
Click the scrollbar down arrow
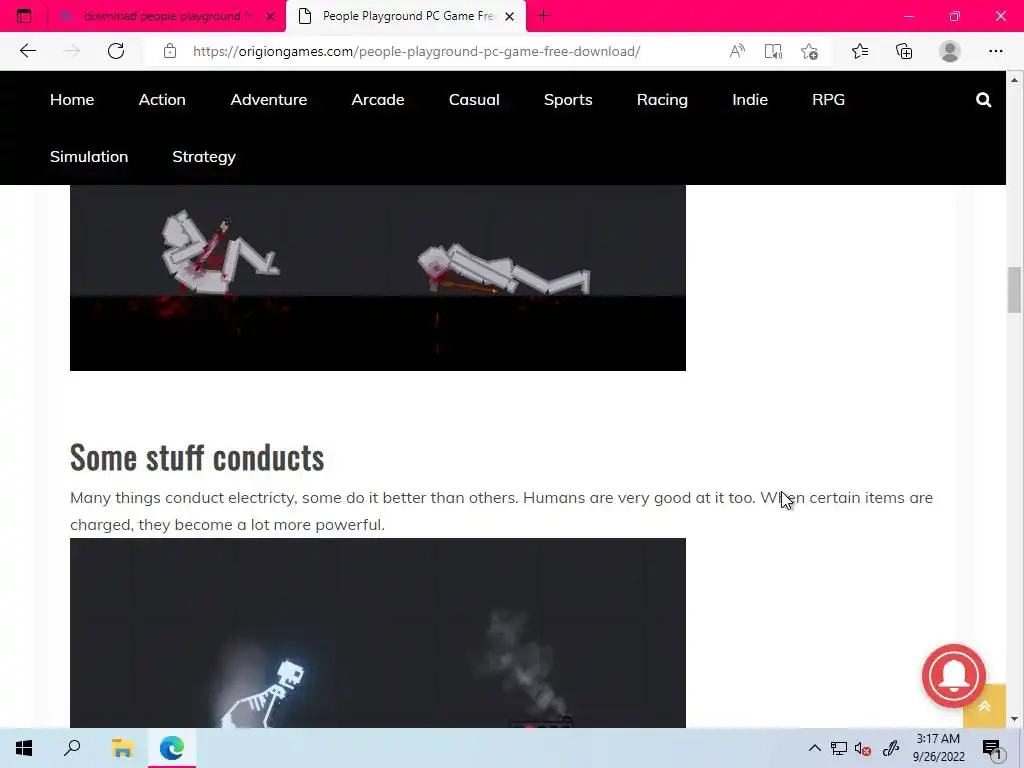click(x=1014, y=719)
